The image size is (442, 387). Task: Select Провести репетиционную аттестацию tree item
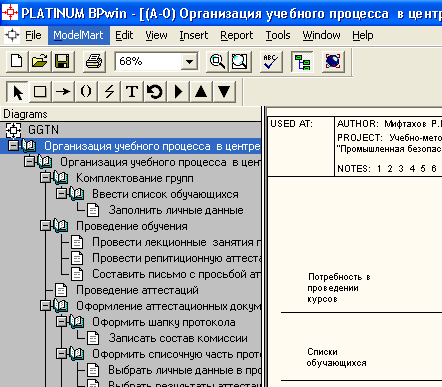(x=176, y=258)
